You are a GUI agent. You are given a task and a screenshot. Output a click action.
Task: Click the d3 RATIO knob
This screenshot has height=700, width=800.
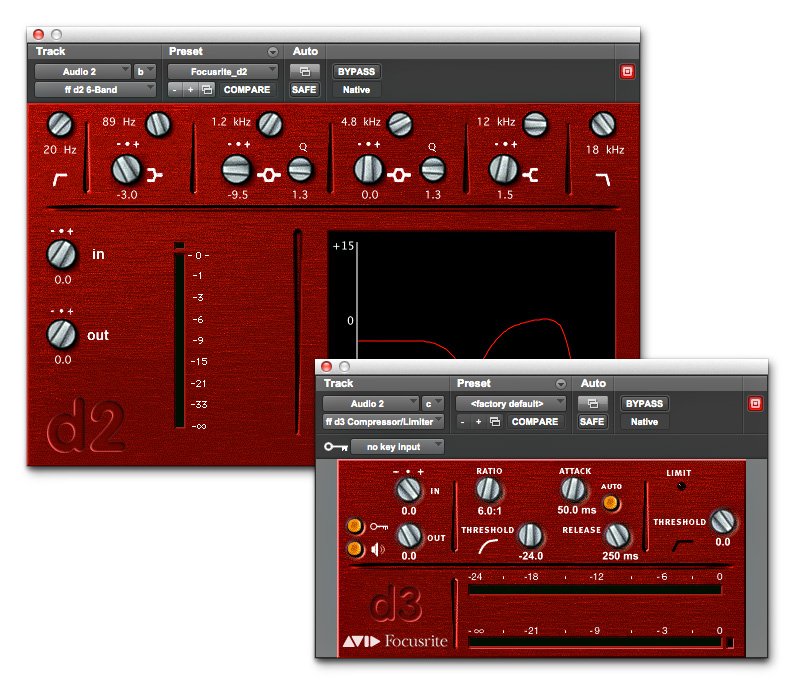click(x=488, y=490)
